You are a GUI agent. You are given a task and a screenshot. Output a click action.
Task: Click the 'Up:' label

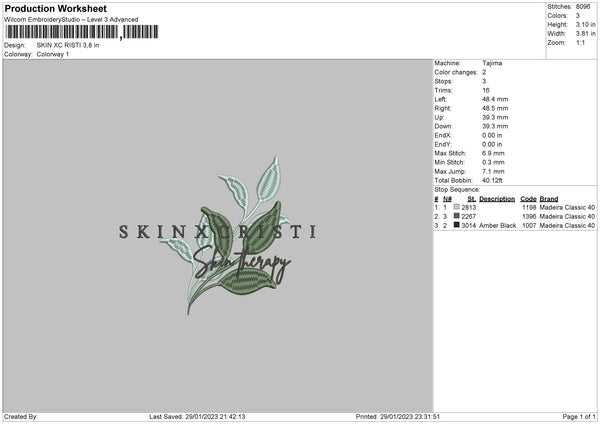(439, 117)
